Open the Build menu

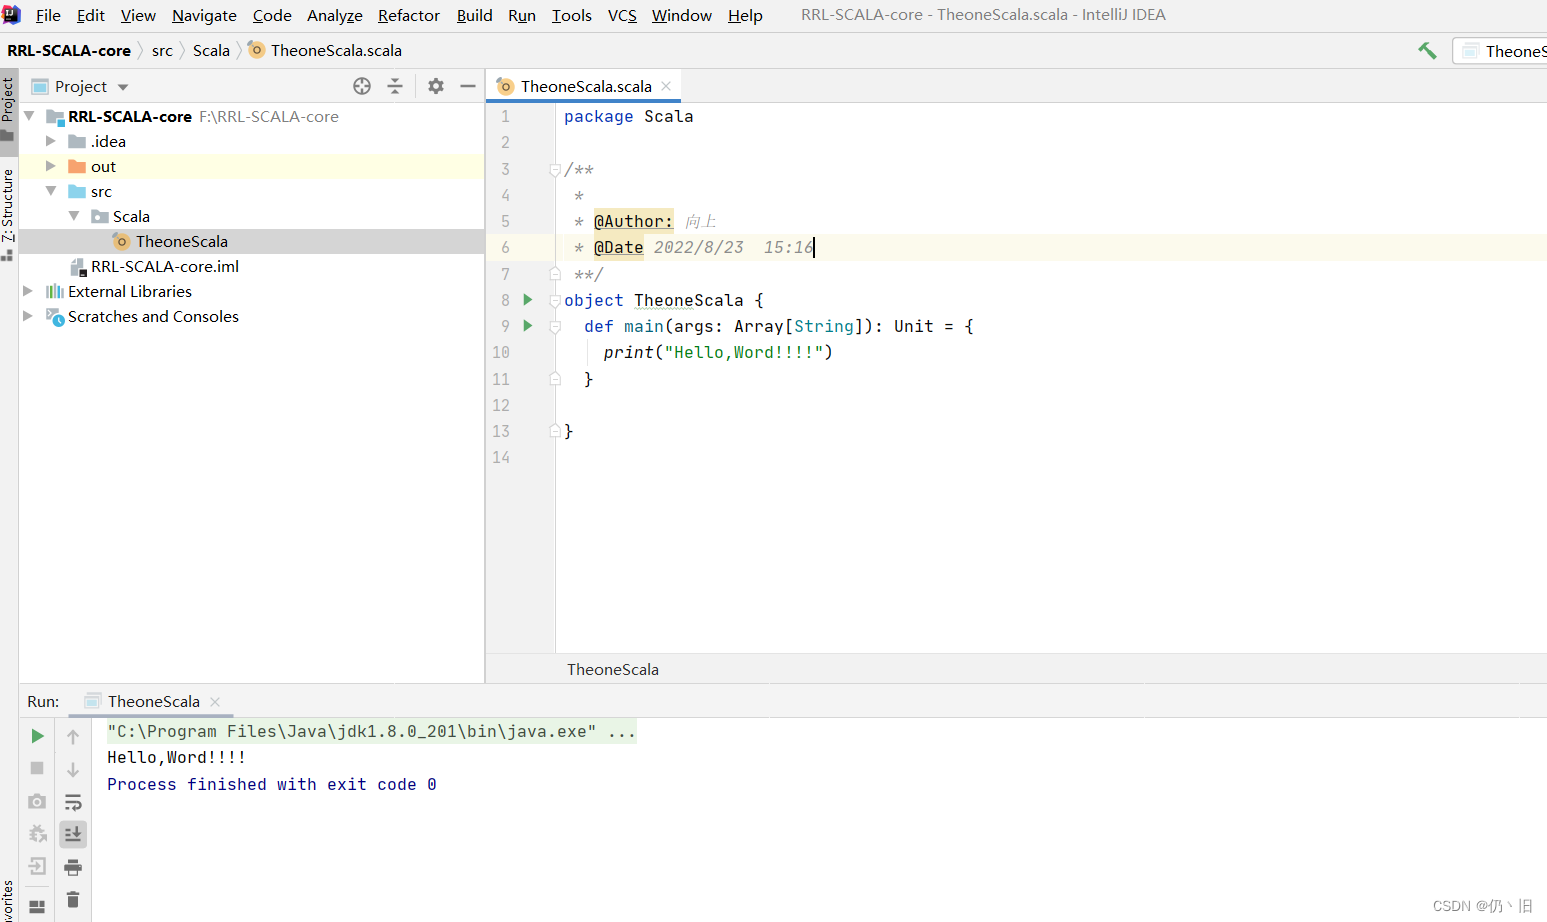click(475, 15)
